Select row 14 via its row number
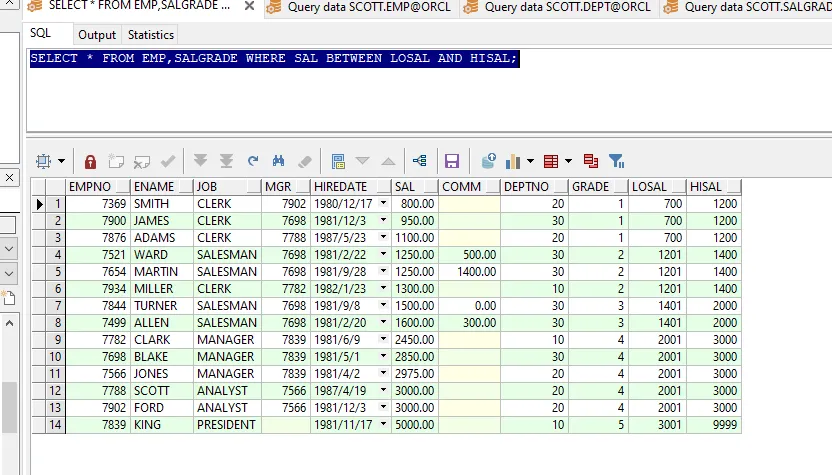 57,425
